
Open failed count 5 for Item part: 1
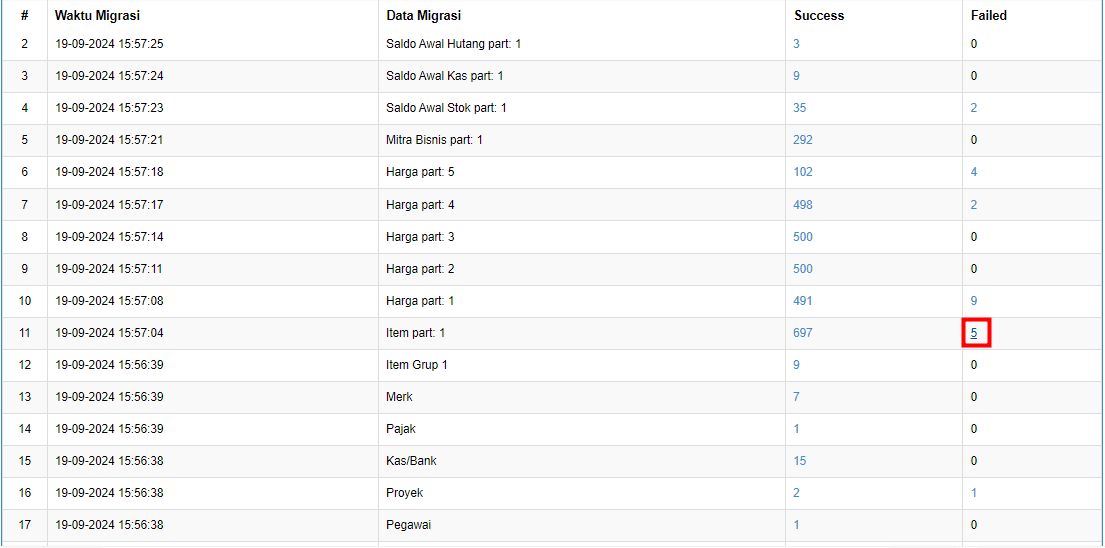click(x=973, y=333)
